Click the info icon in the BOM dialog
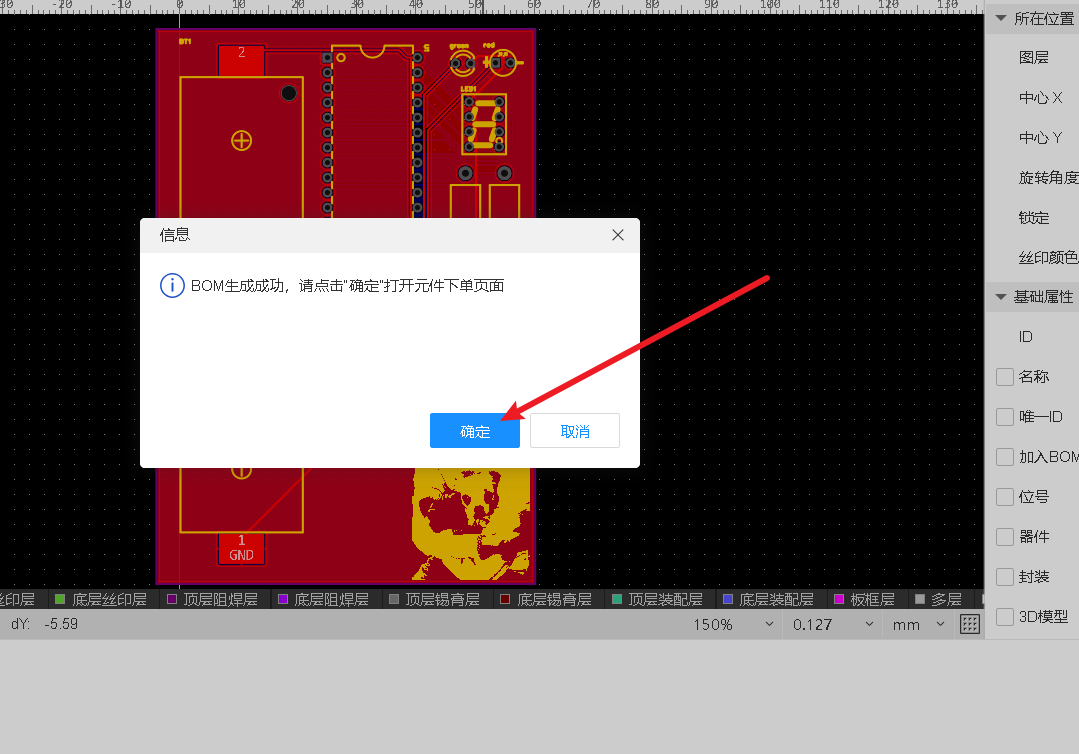Viewport: 1079px width, 754px height. click(171, 285)
